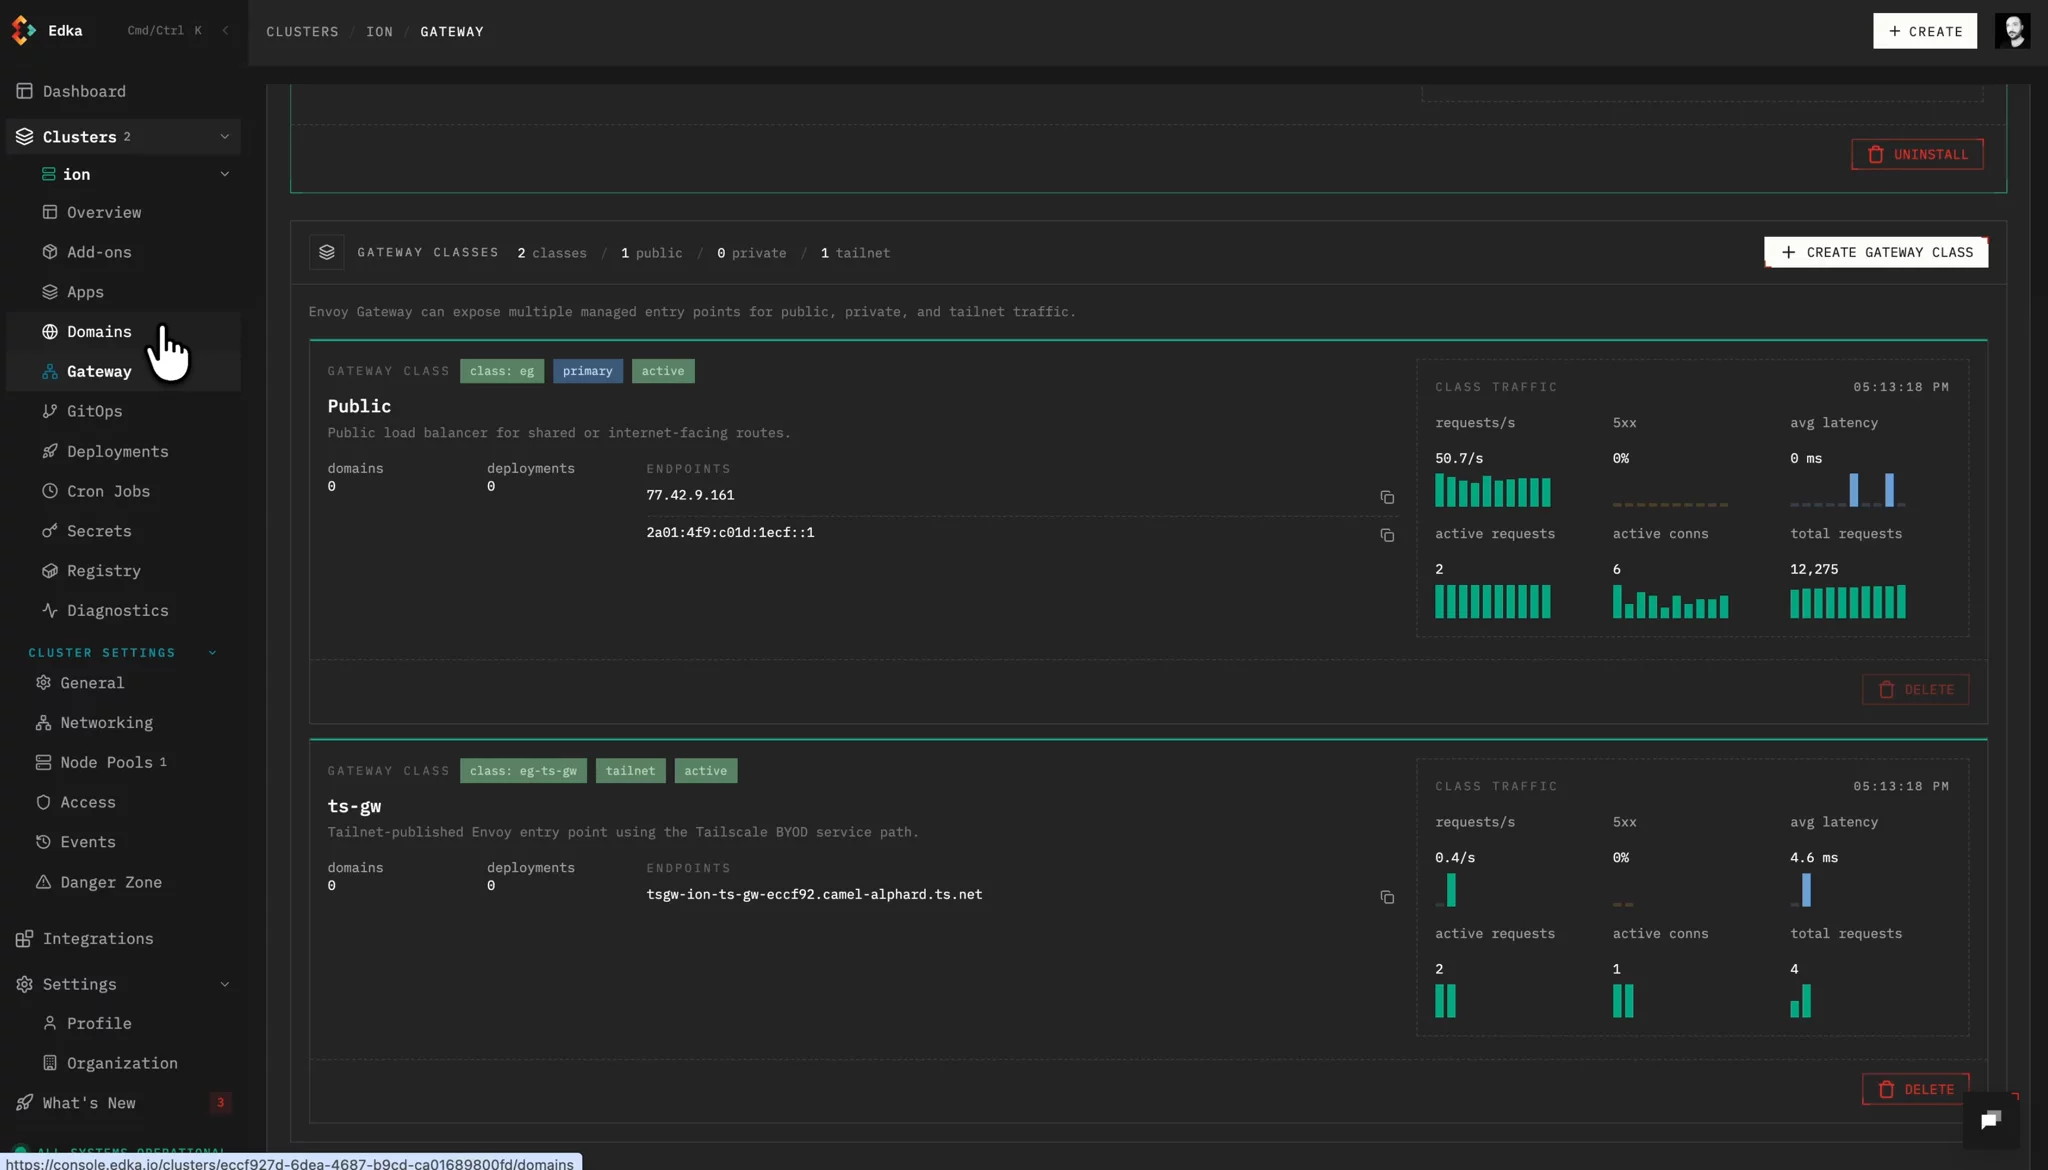Click the ts-gw gateway class title

click(354, 806)
